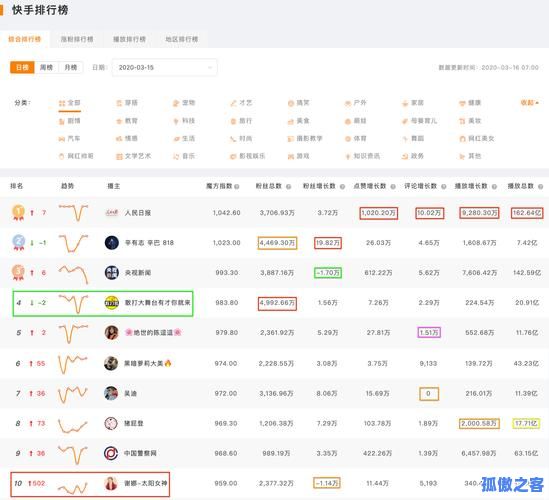Click the 汽车 category icon
This screenshot has width=549, height=500.
pos(62,139)
